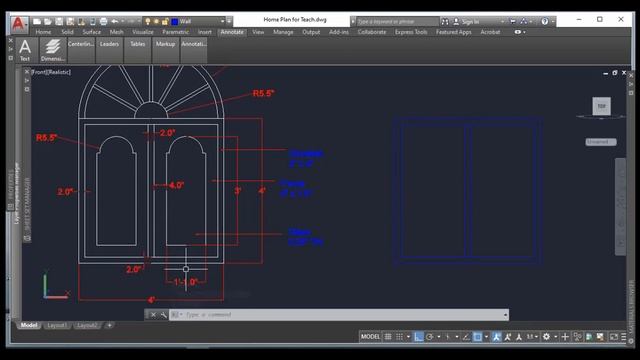The width and height of the screenshot is (640, 360).
Task: Switch to the Layout2 tab
Action: 87,325
